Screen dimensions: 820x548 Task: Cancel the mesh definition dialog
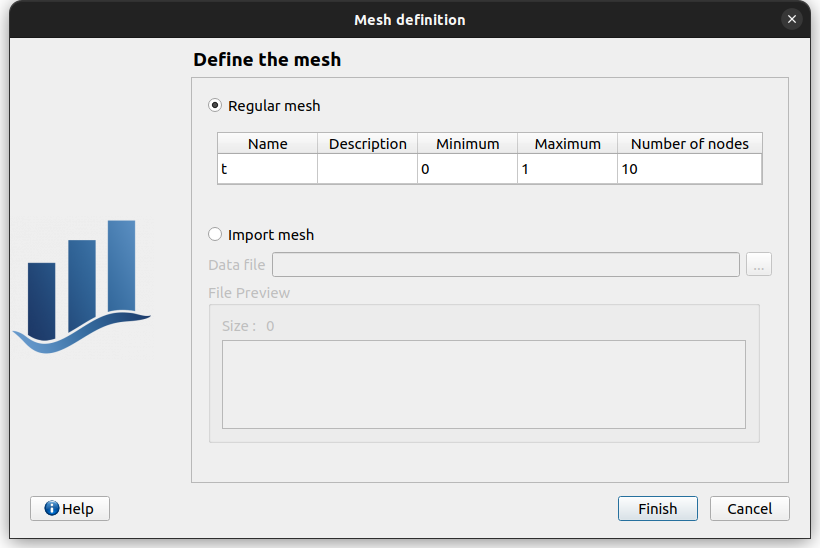point(749,509)
